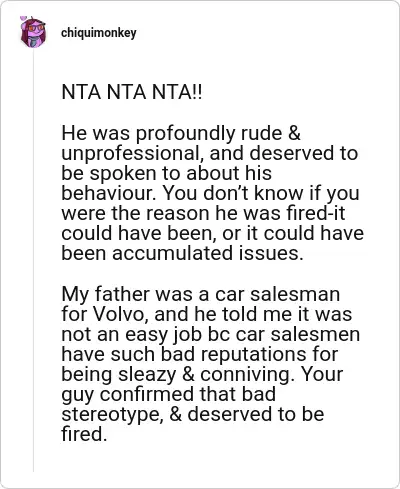
Task: Click the word 'unprofessional,' in the comment
Action: pyautogui.click(x=132, y=154)
